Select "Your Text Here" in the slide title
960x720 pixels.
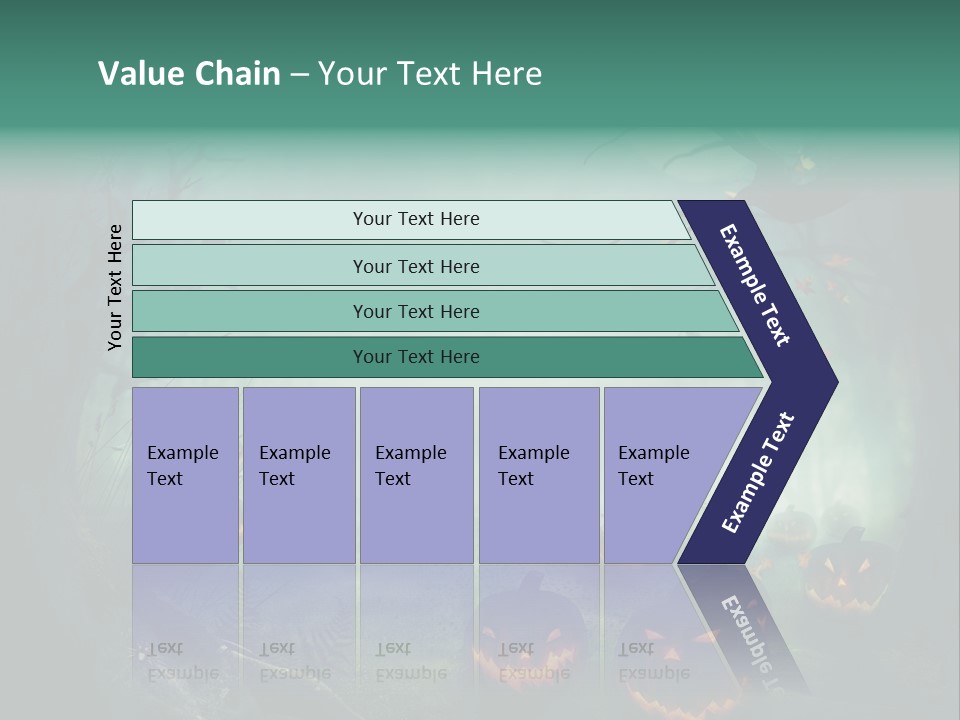point(430,74)
